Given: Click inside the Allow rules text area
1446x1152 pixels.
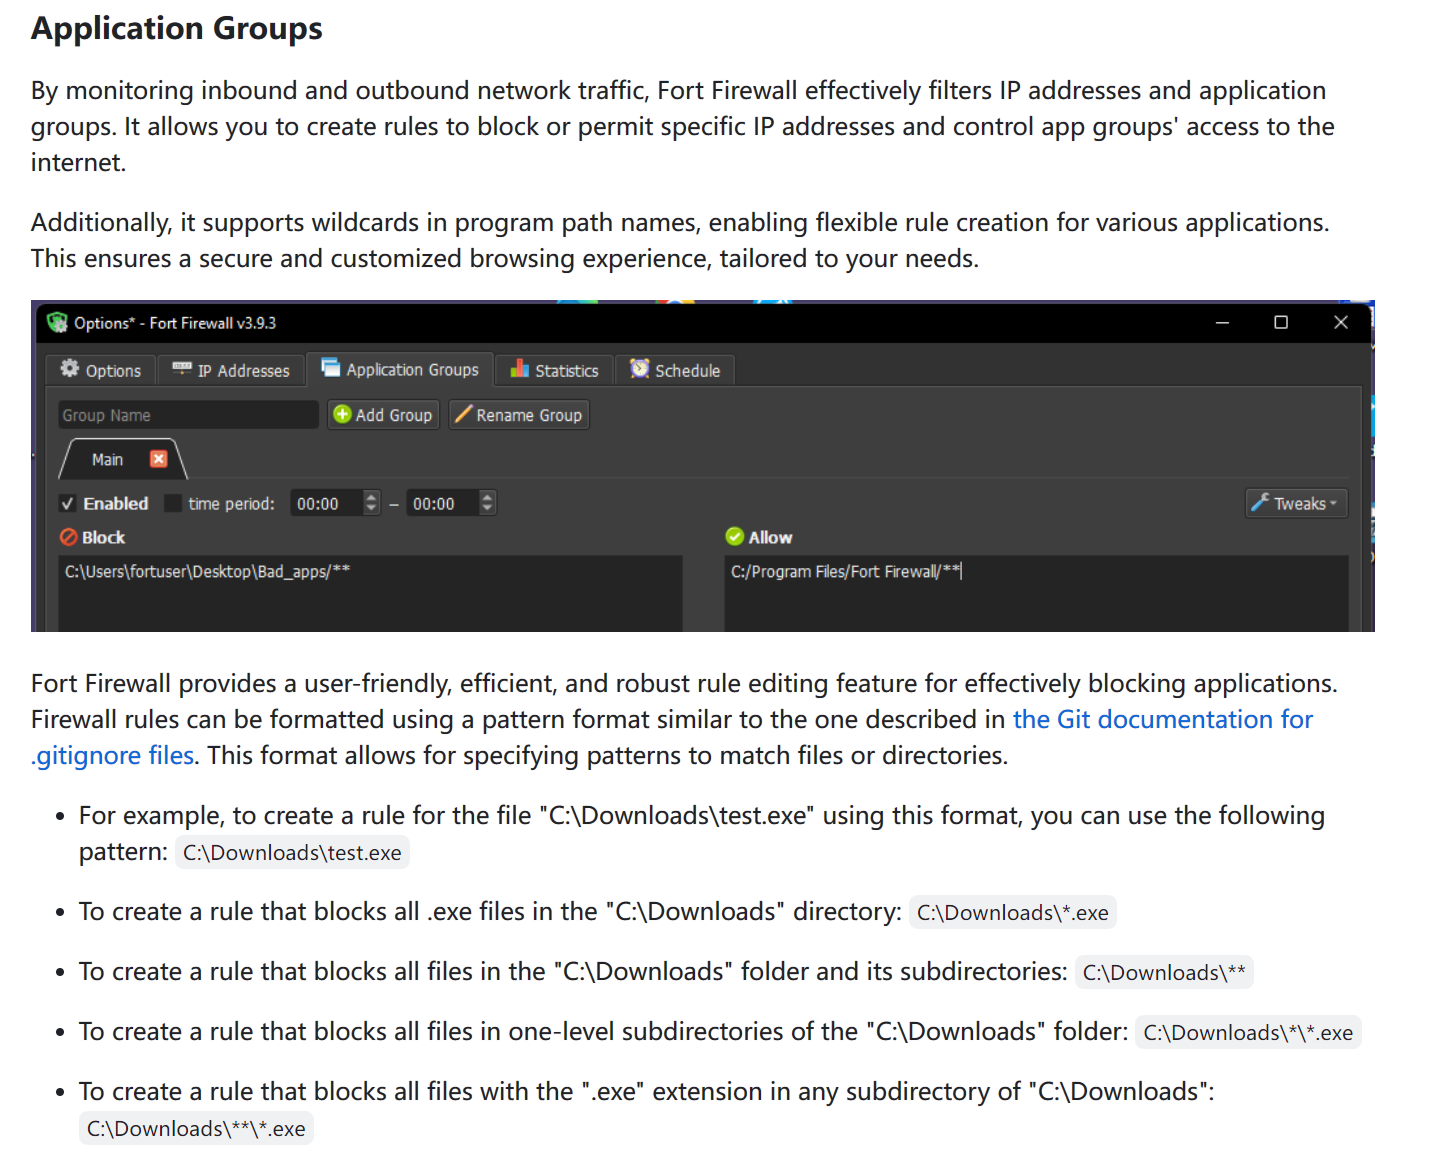Looking at the screenshot, I should tap(1036, 600).
